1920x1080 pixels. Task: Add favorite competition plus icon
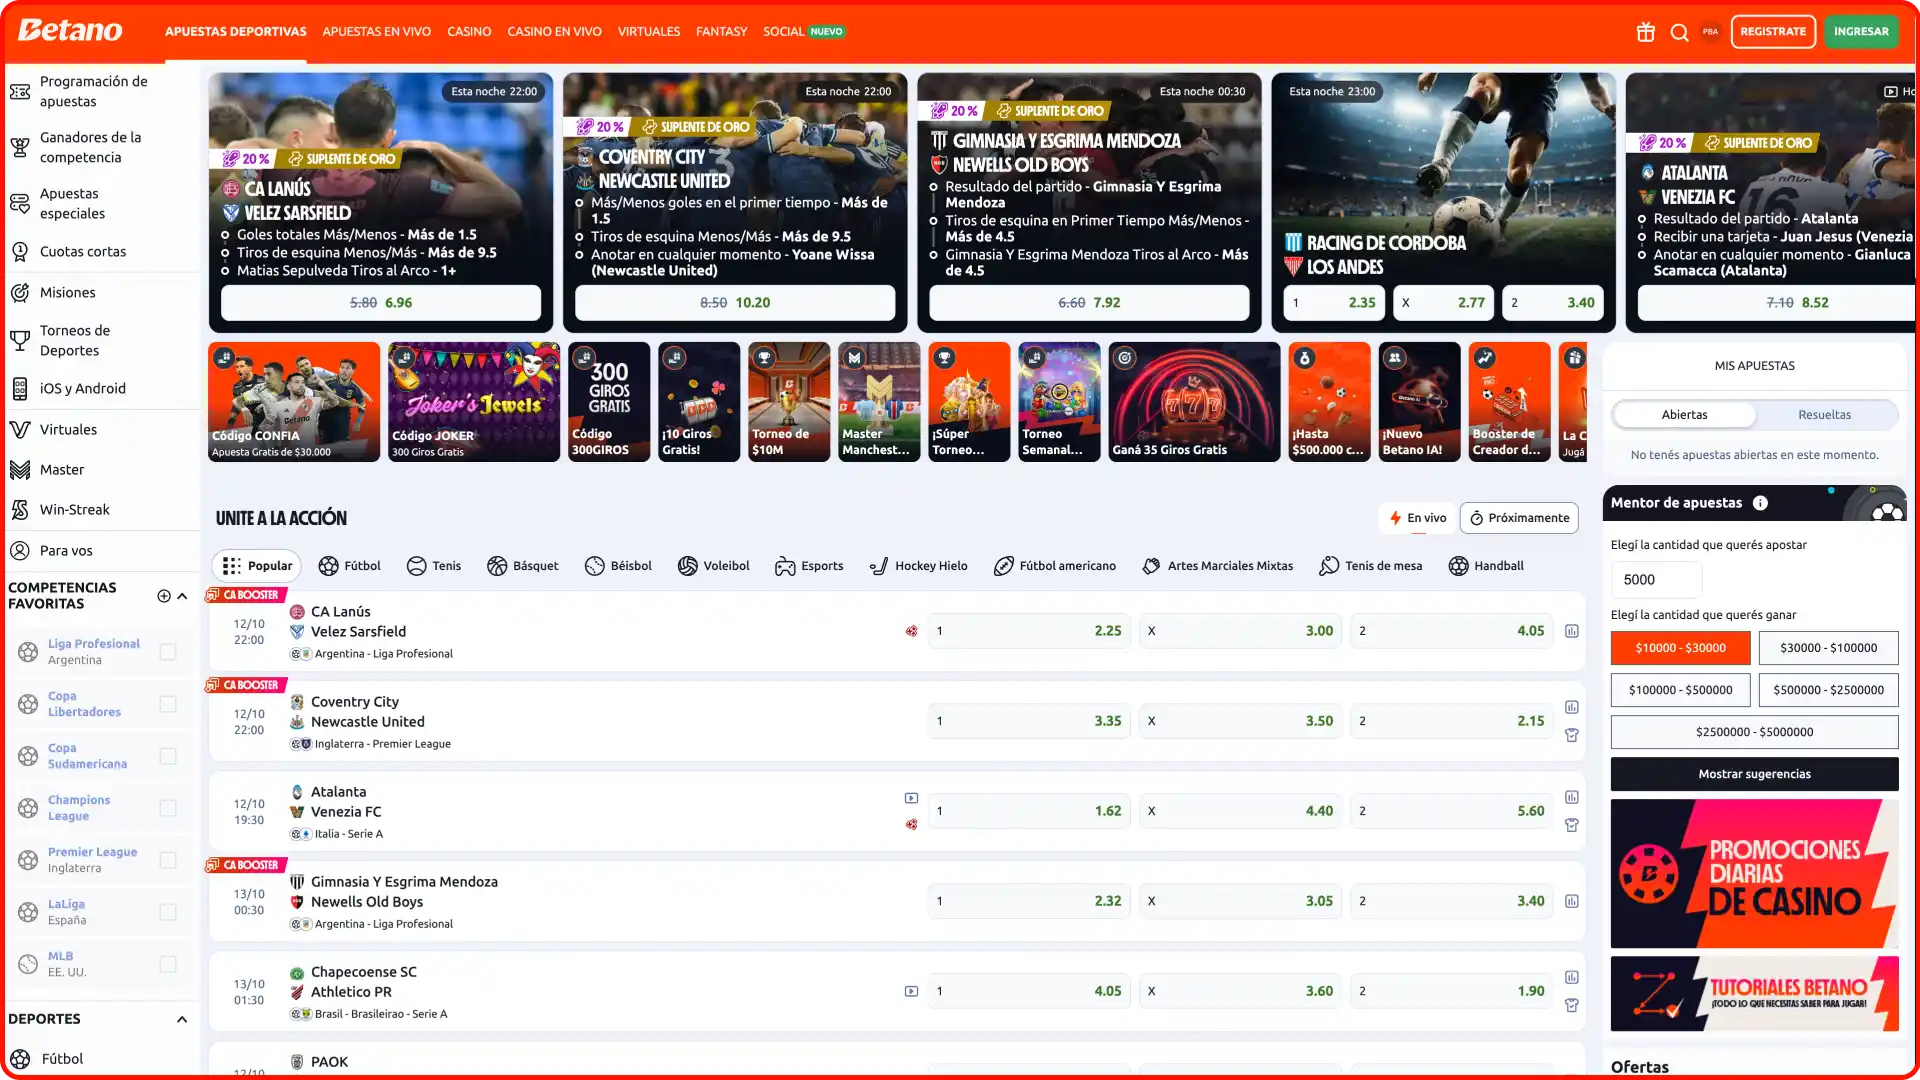point(164,596)
